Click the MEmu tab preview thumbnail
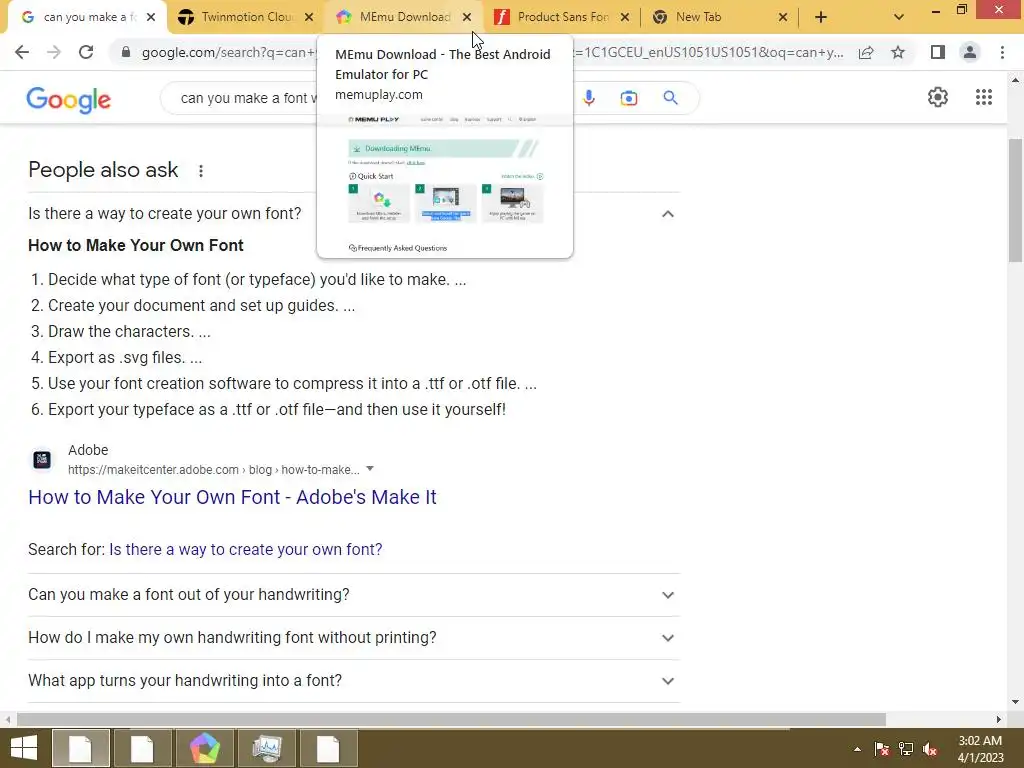 click(445, 185)
